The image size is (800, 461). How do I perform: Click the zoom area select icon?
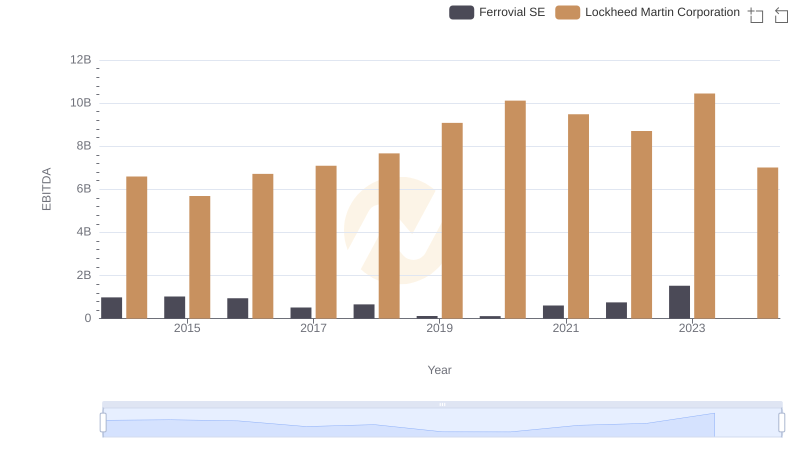[756, 15]
